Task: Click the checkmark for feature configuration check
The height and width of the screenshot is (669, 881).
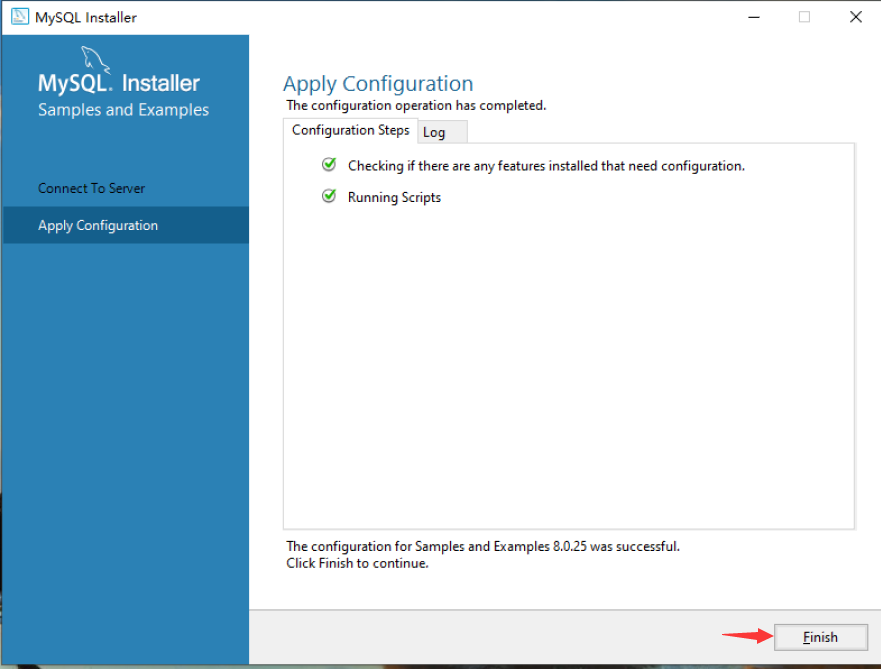Action: (x=329, y=165)
